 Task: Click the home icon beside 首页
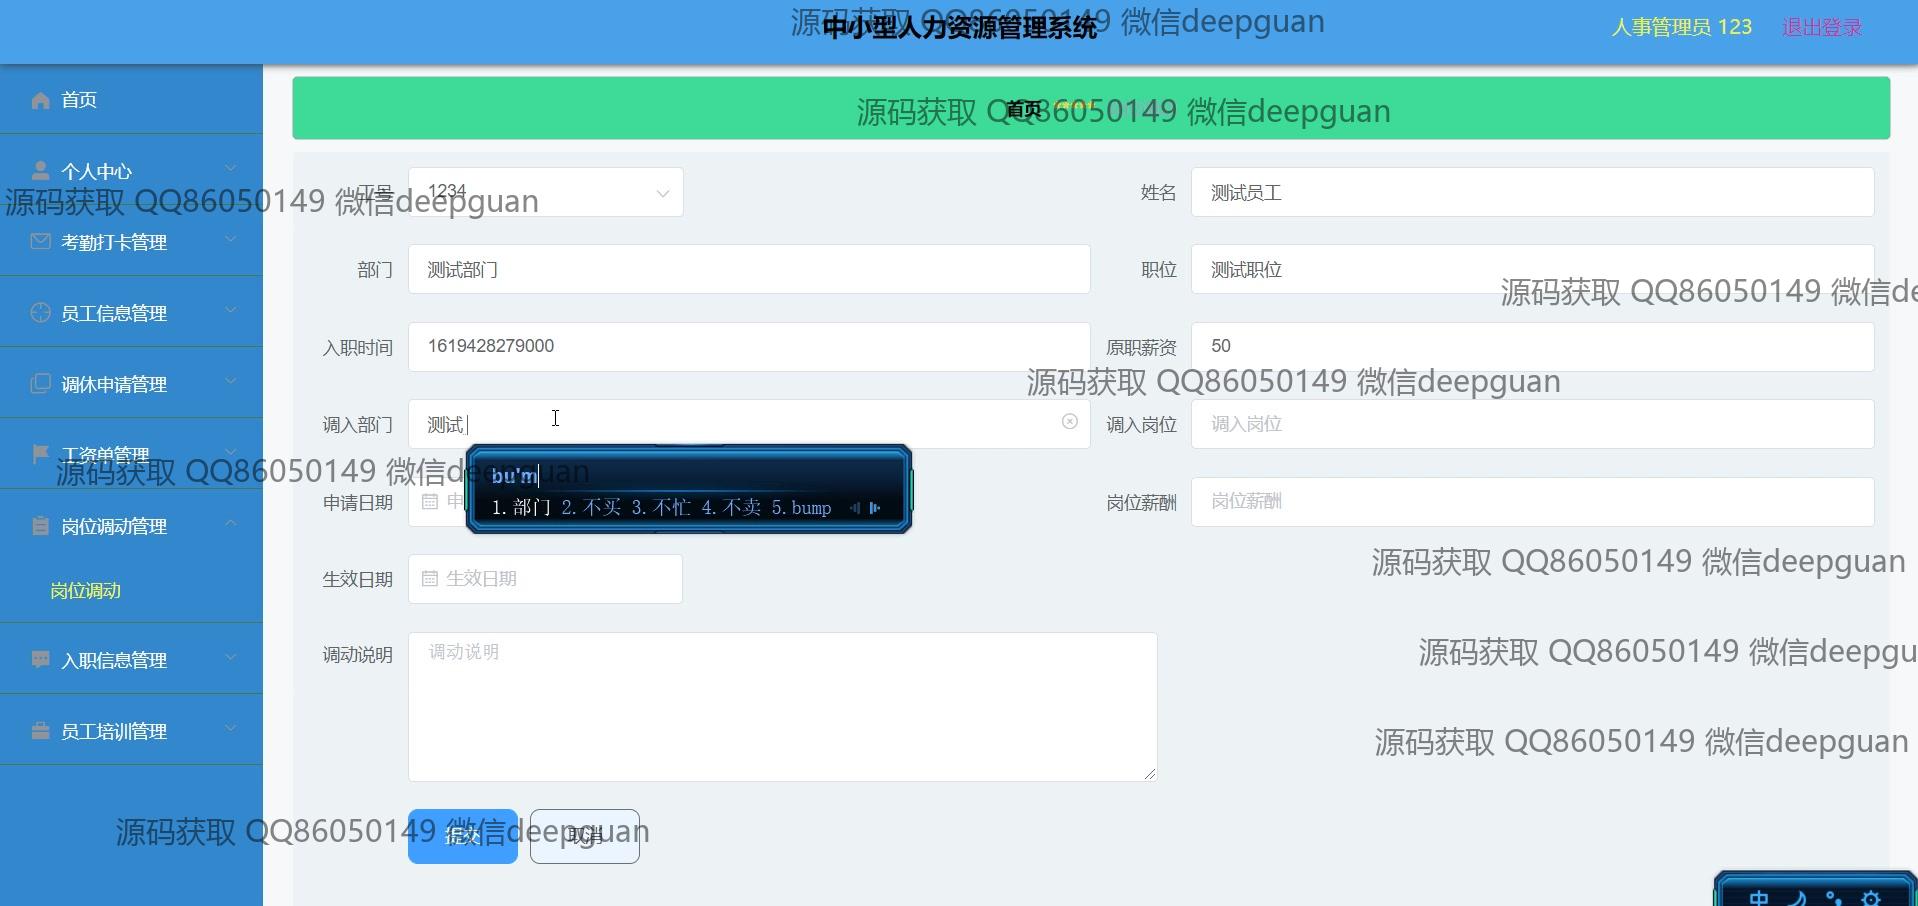pyautogui.click(x=40, y=100)
